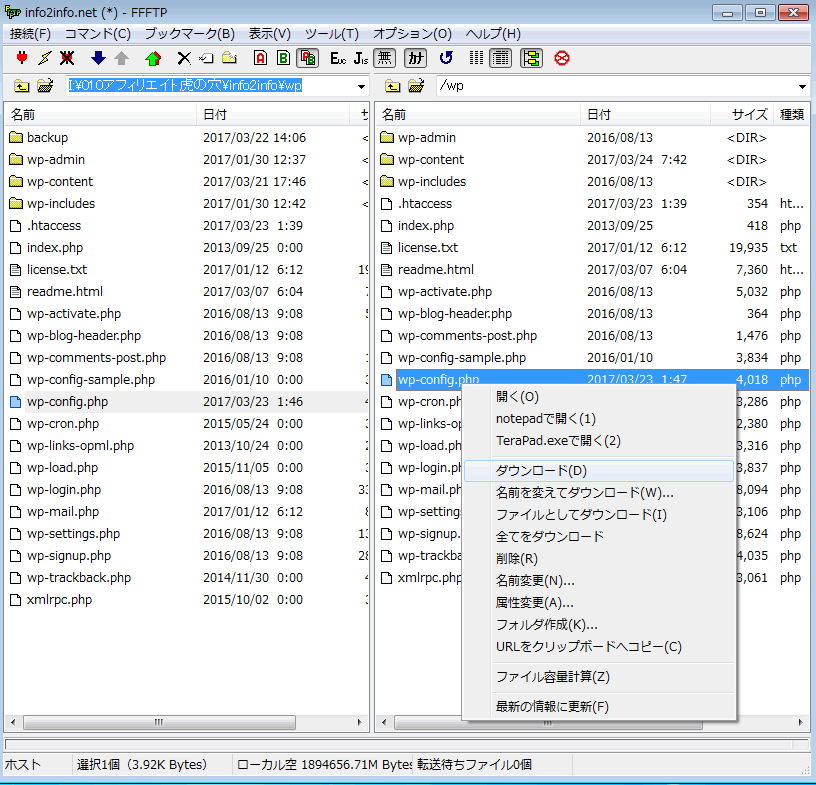Choose 削除(R) in context menu
The height and width of the screenshot is (785, 816).
(x=599, y=559)
